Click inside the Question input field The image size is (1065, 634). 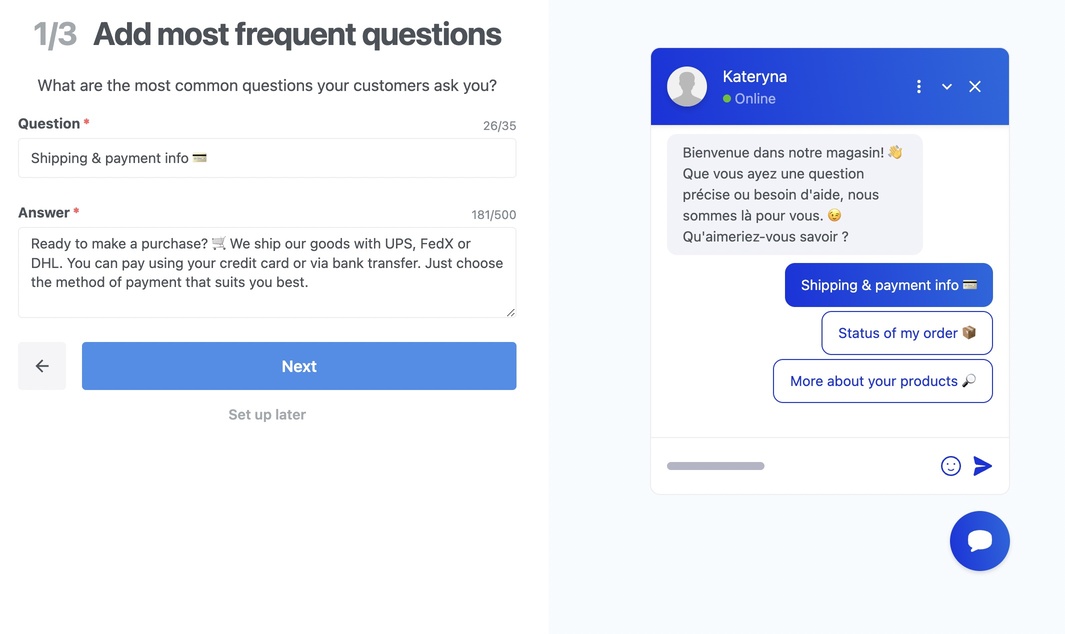[x=267, y=158]
